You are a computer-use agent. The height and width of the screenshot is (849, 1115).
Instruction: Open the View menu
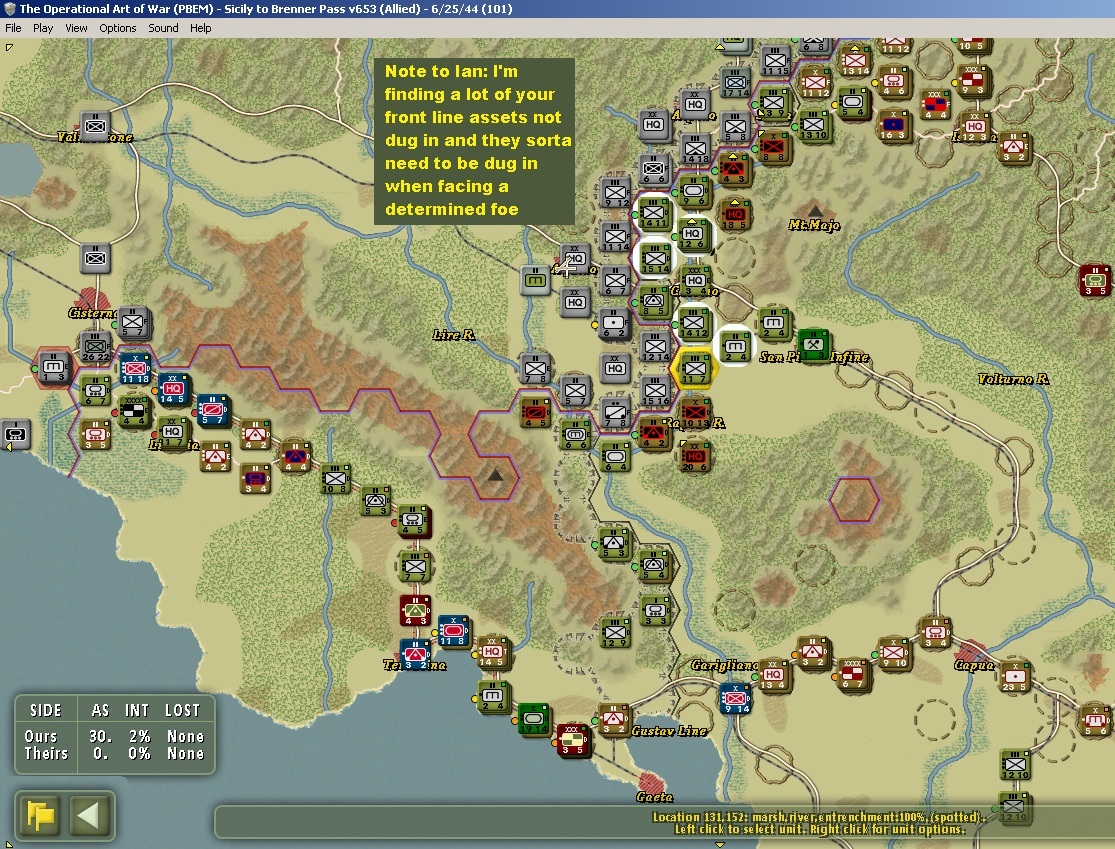point(76,28)
